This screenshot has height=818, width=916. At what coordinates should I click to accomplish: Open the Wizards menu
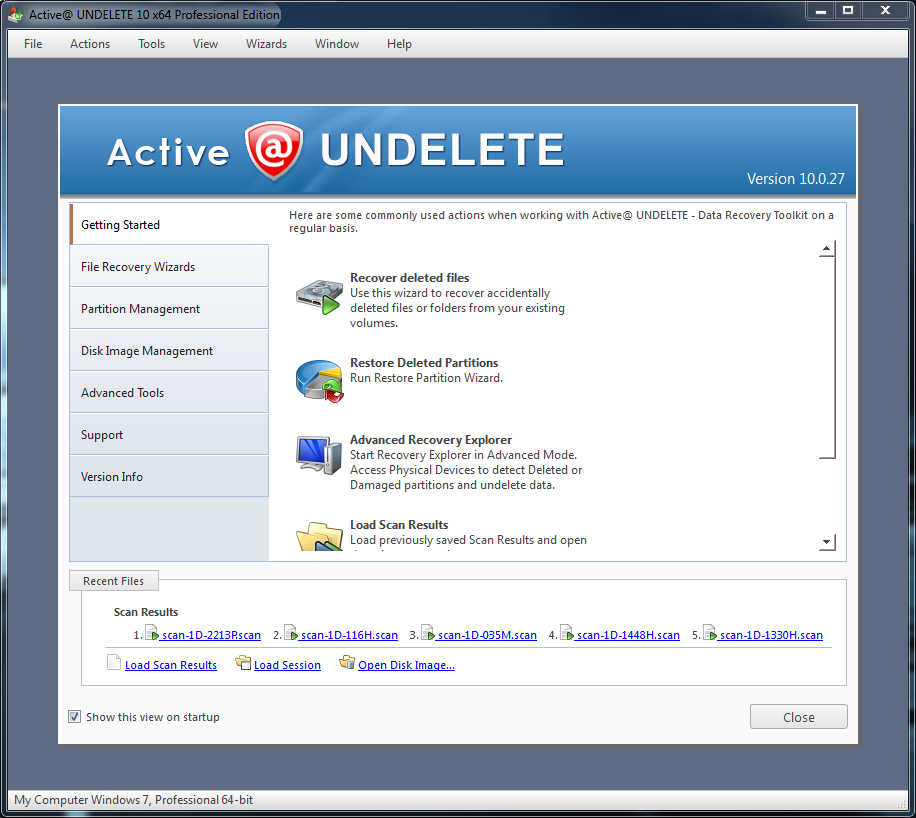click(266, 44)
